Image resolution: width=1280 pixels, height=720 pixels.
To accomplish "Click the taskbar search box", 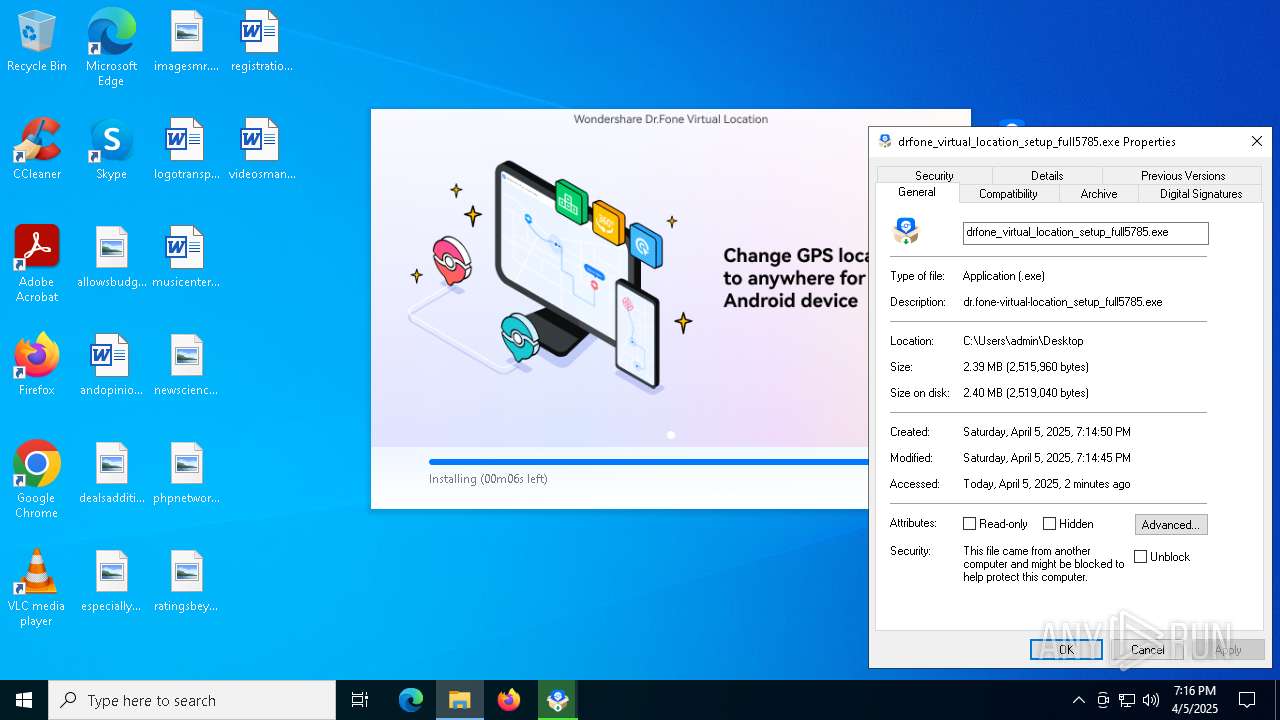I will tap(192, 700).
